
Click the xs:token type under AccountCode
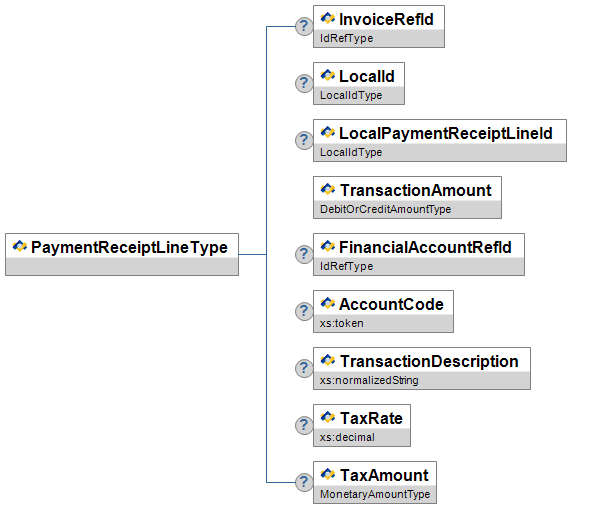pyautogui.click(x=341, y=323)
